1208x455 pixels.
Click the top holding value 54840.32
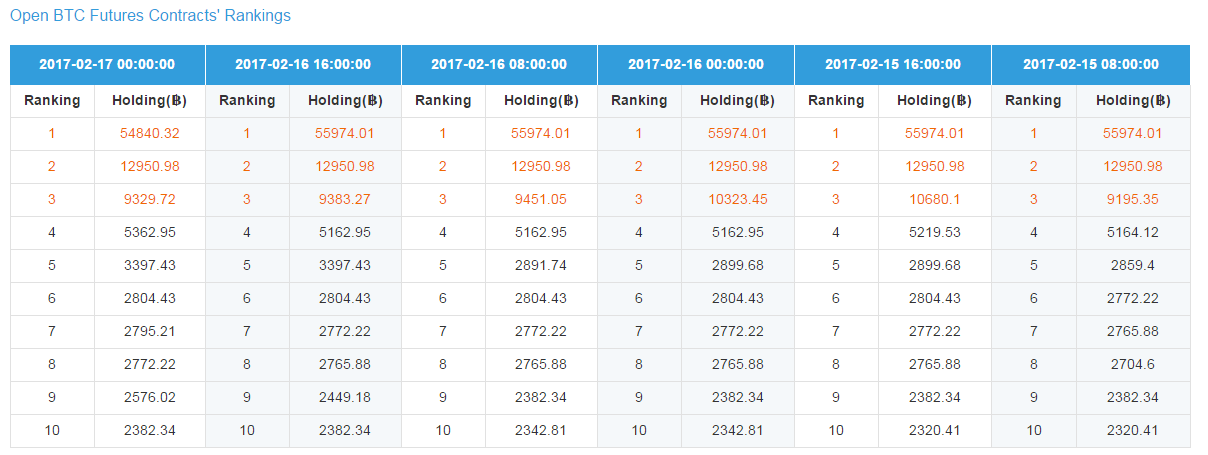150,134
